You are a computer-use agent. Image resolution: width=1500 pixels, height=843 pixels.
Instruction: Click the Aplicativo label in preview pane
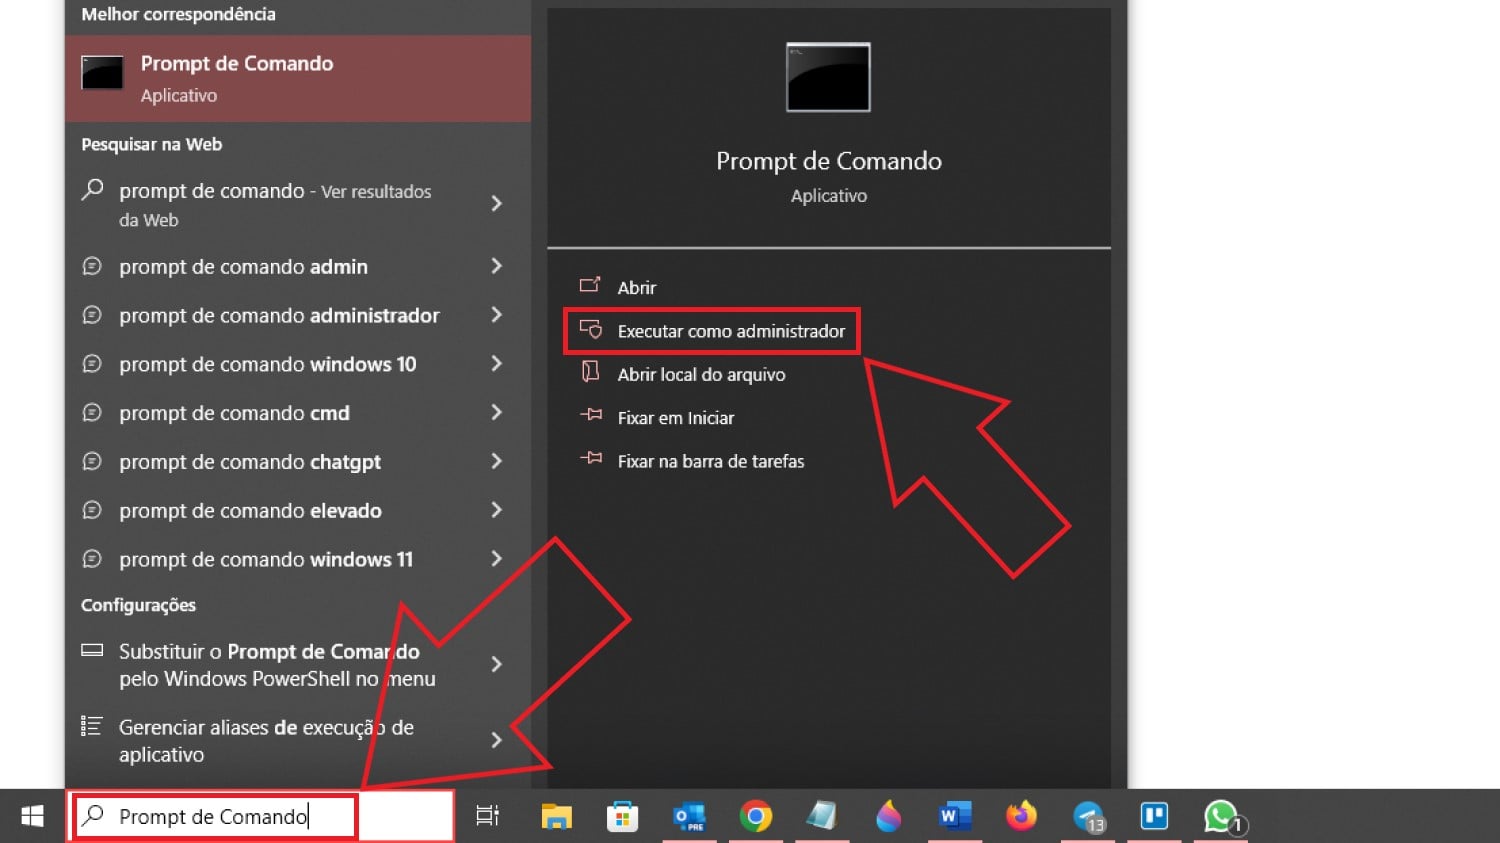829,196
